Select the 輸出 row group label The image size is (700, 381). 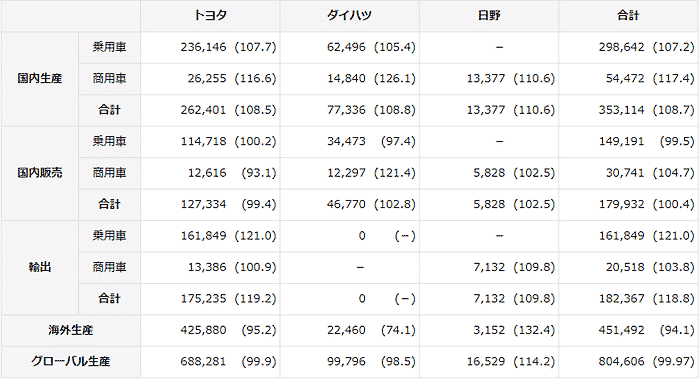coord(40,267)
